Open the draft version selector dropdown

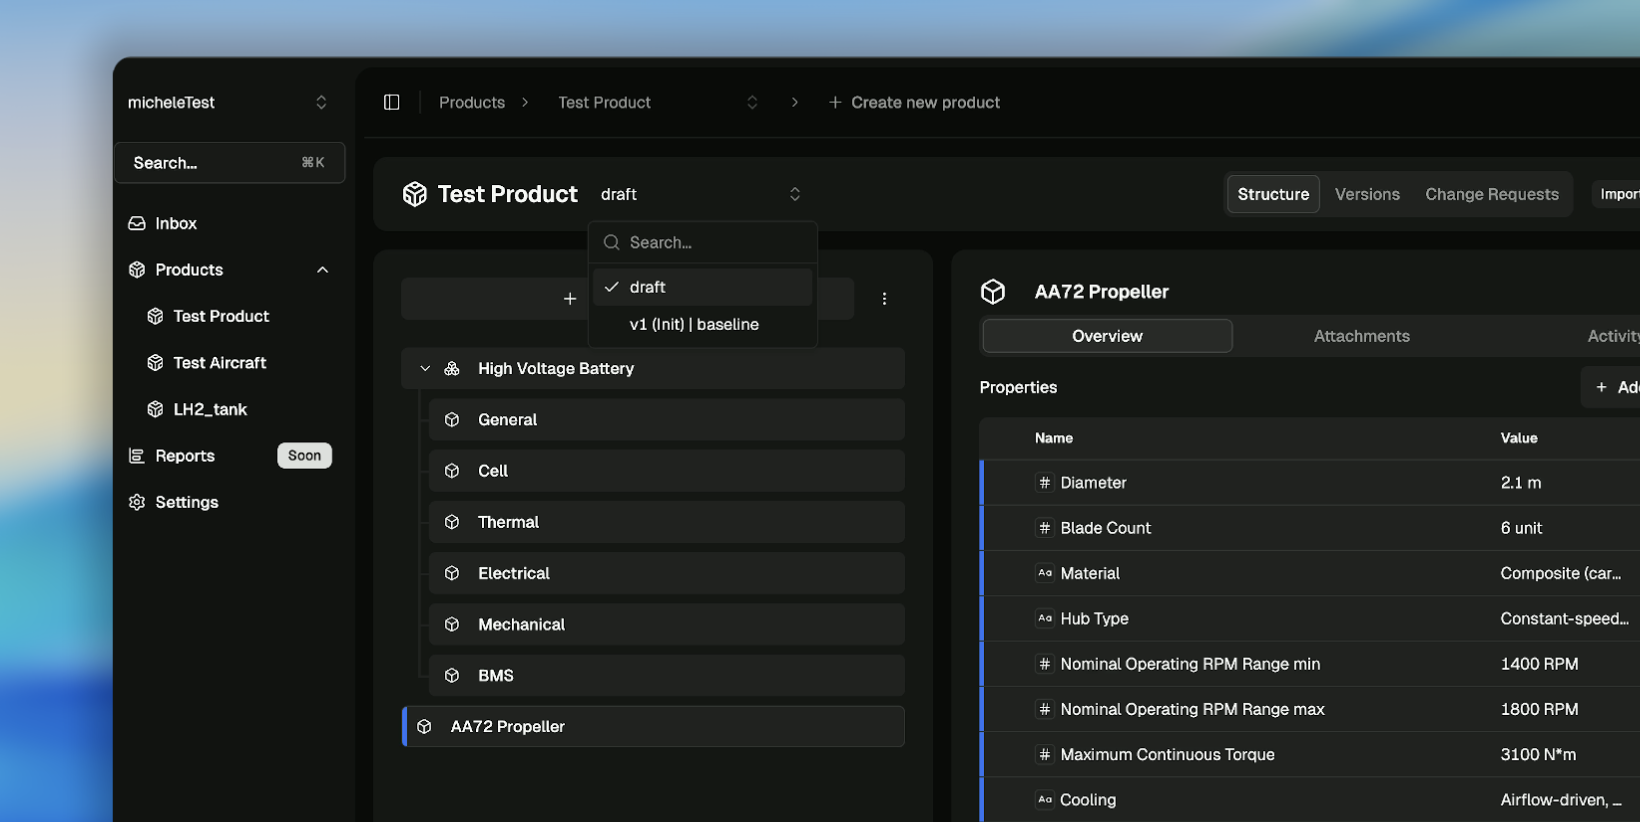click(702, 194)
